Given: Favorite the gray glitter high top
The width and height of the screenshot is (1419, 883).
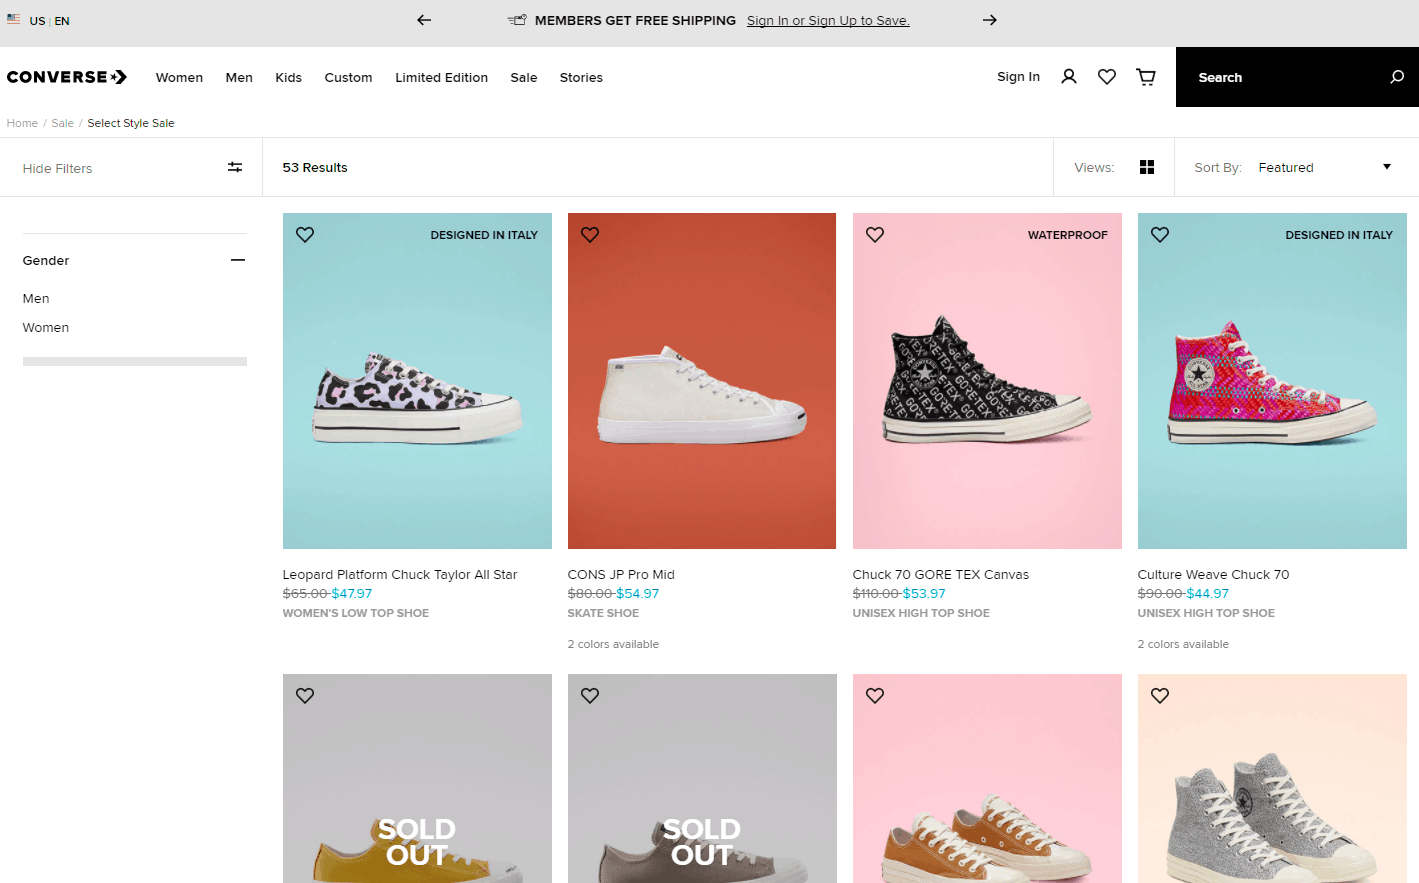Looking at the screenshot, I should point(1160,695).
